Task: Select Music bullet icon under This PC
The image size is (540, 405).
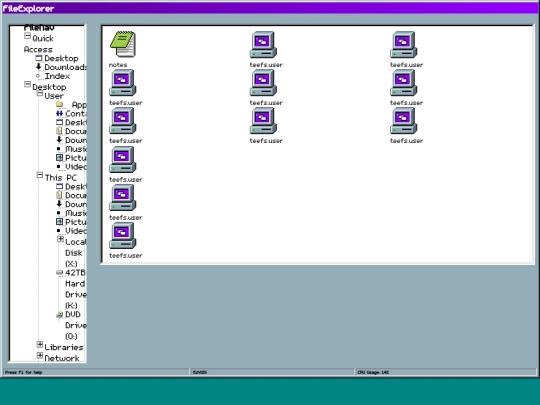Action: pos(59,213)
